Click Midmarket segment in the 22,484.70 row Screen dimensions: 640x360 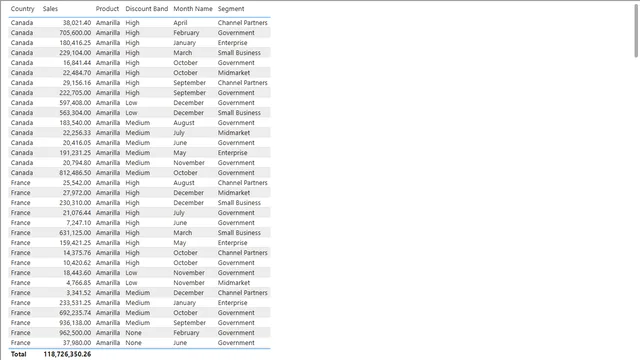[234, 73]
